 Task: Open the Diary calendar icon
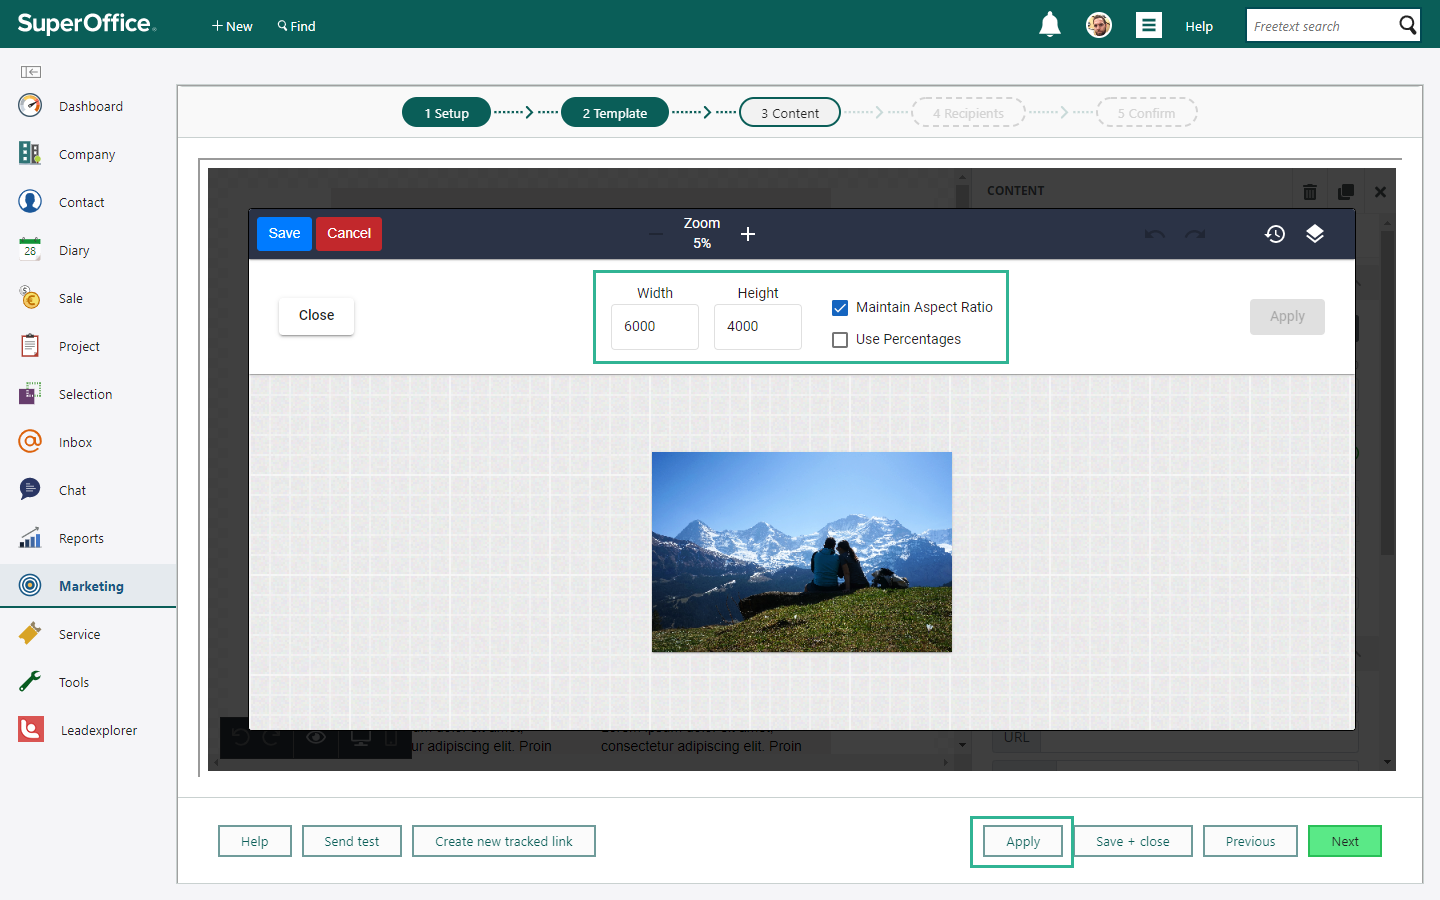pos(30,249)
